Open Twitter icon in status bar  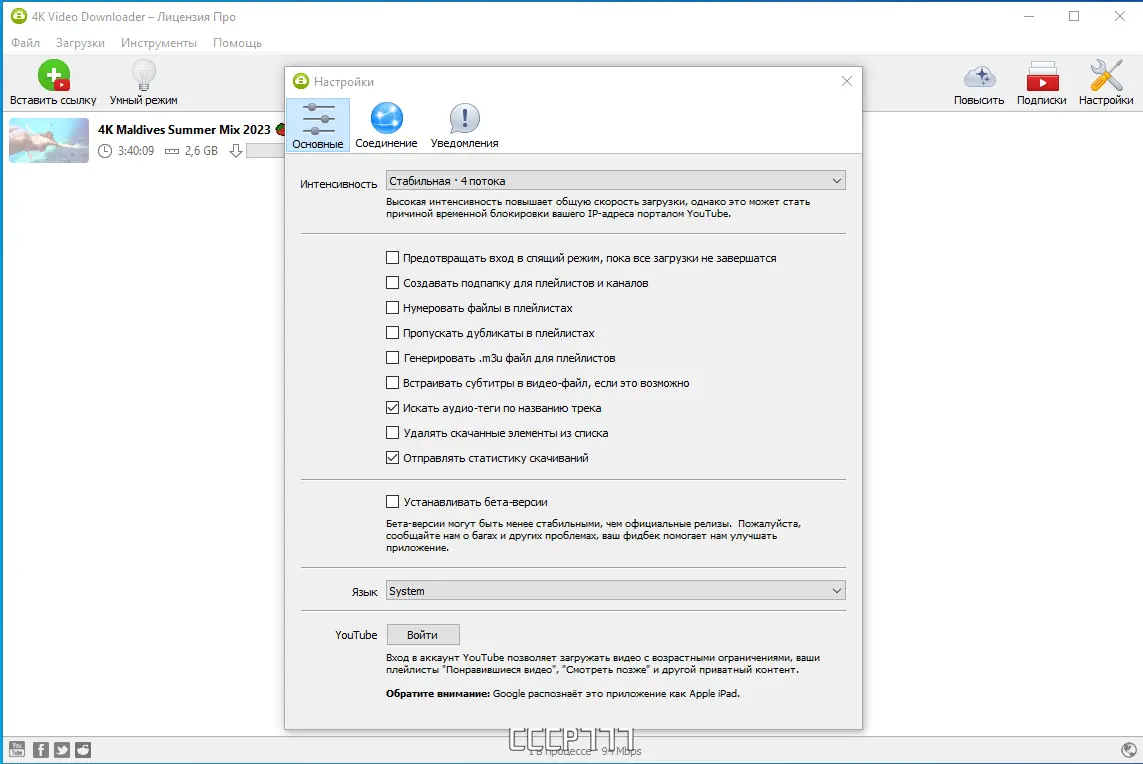point(62,749)
